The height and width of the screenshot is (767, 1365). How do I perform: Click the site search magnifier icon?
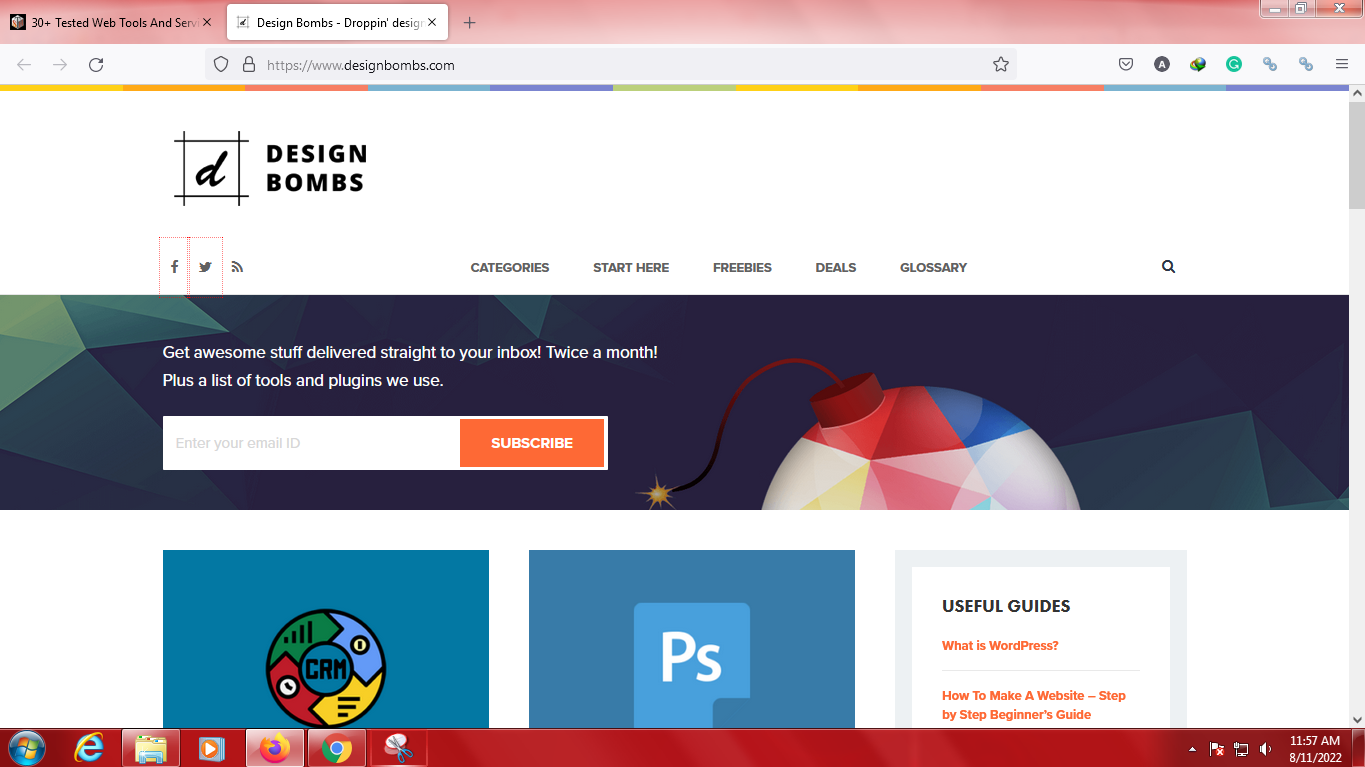point(1168,267)
